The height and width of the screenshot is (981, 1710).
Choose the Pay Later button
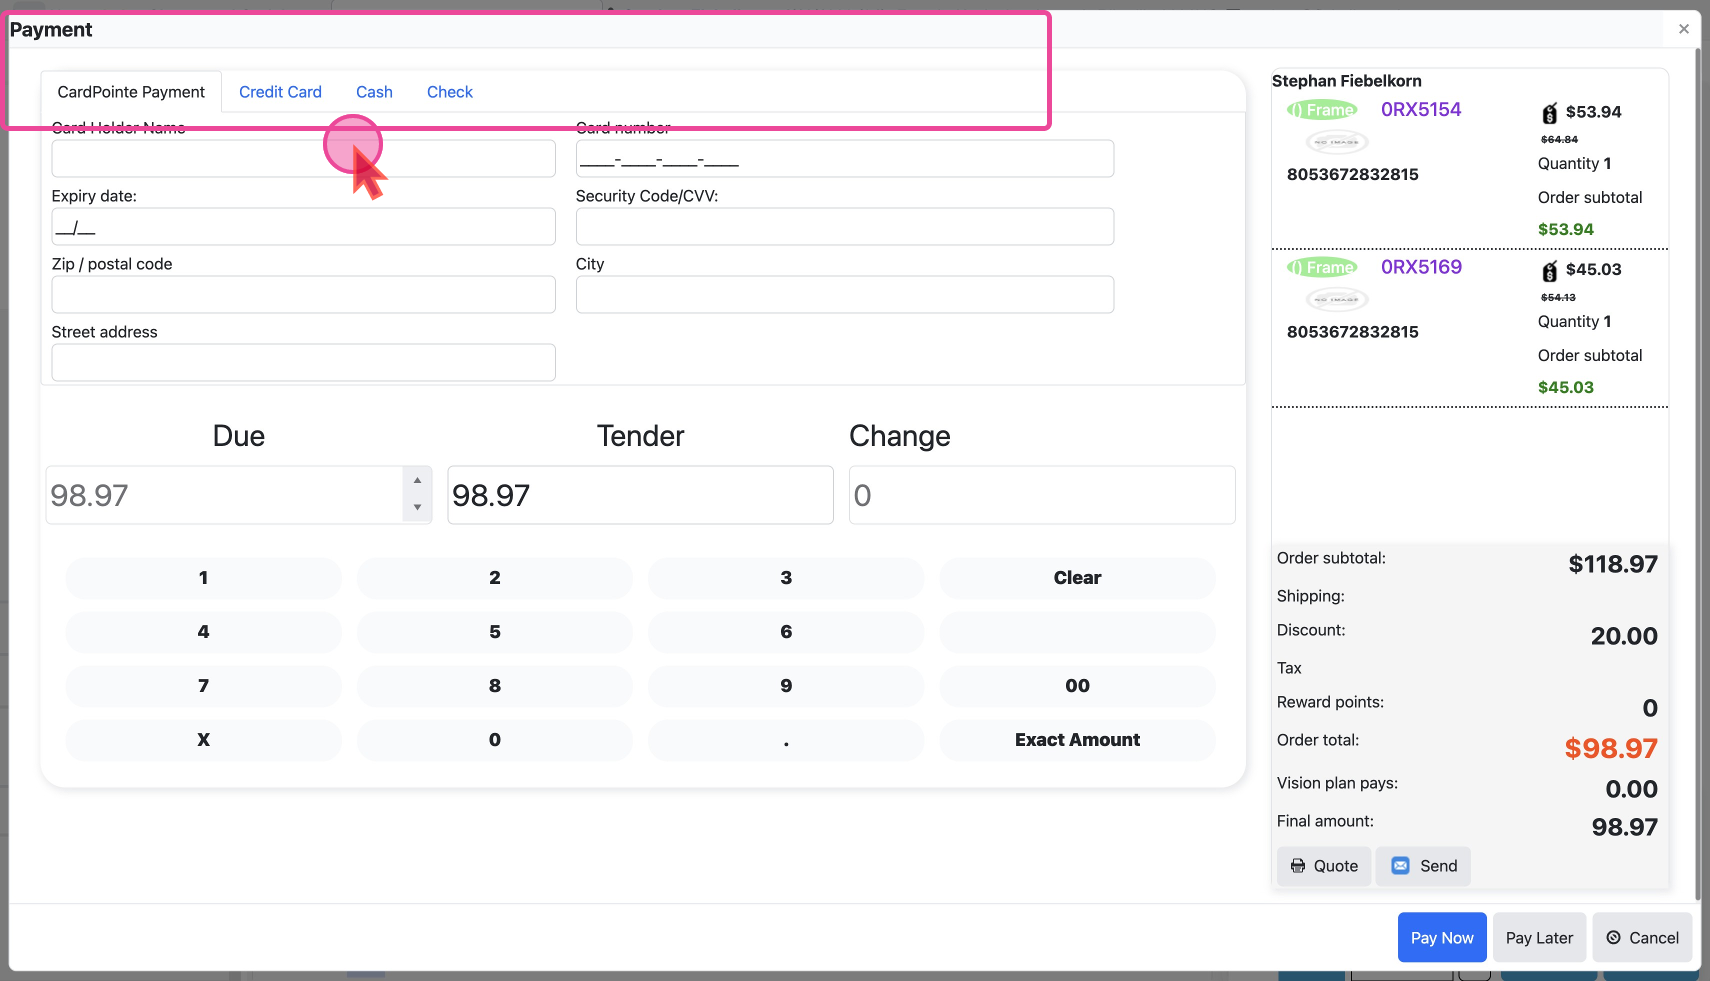[x=1539, y=938]
